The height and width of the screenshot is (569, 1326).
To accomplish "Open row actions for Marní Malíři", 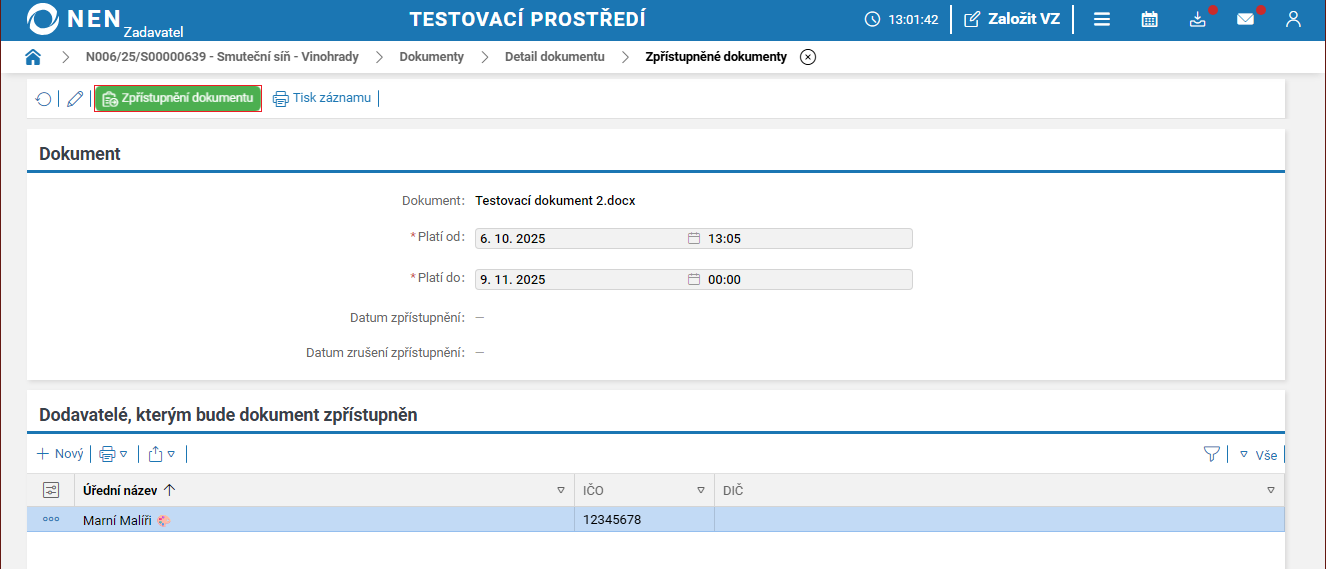I will click(x=51, y=519).
